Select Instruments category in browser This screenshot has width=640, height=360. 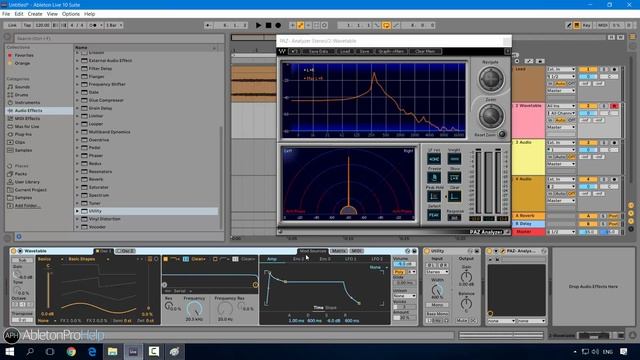pyautogui.click(x=27, y=102)
